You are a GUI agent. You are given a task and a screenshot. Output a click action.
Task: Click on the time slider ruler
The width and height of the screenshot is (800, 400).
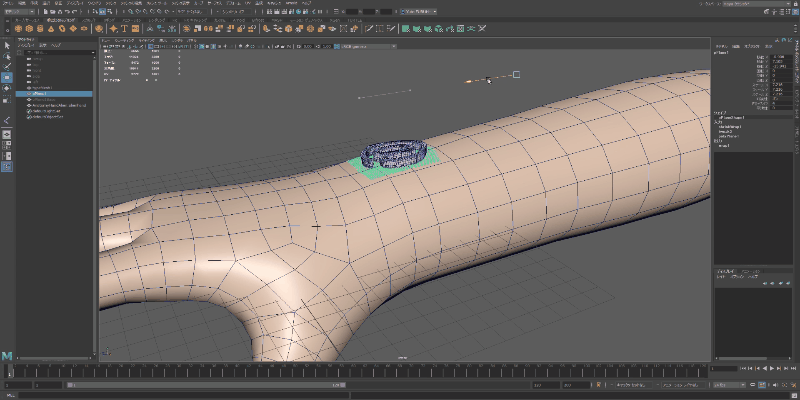350,371
